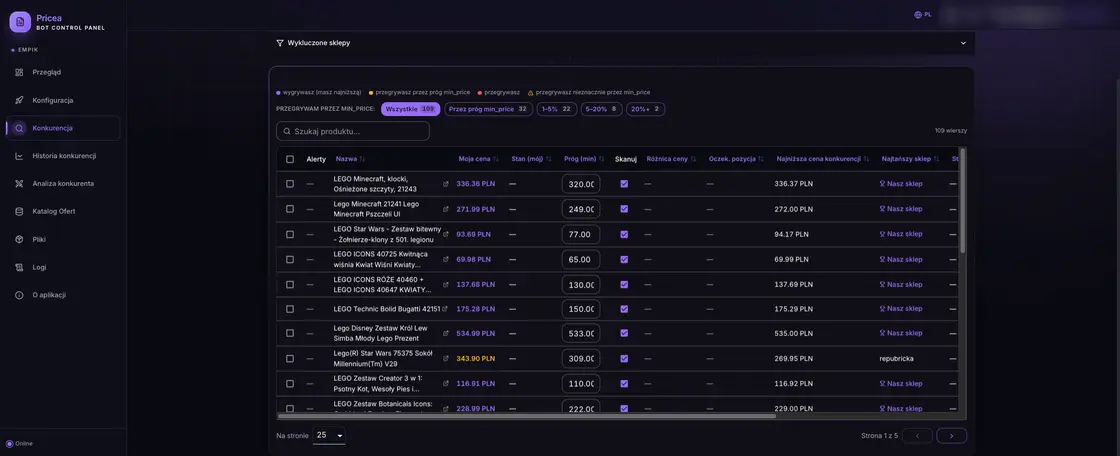Open external link for Lego Minecraft 21241
The height and width of the screenshot is (456, 1120).
[446, 209]
